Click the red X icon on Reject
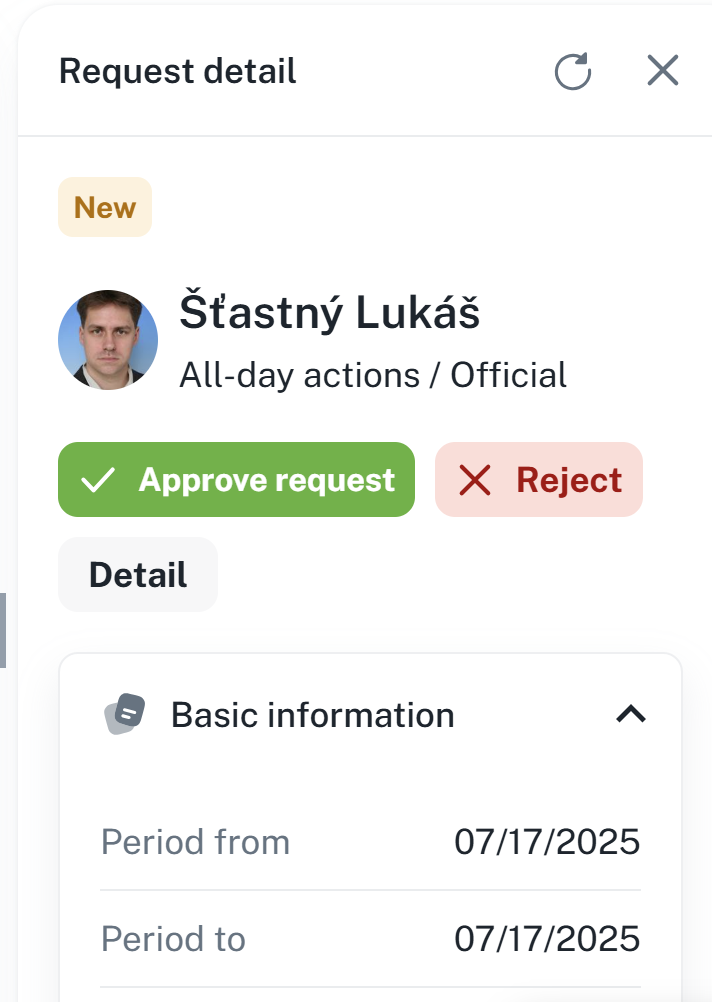This screenshot has height=1002, width=712. point(474,481)
